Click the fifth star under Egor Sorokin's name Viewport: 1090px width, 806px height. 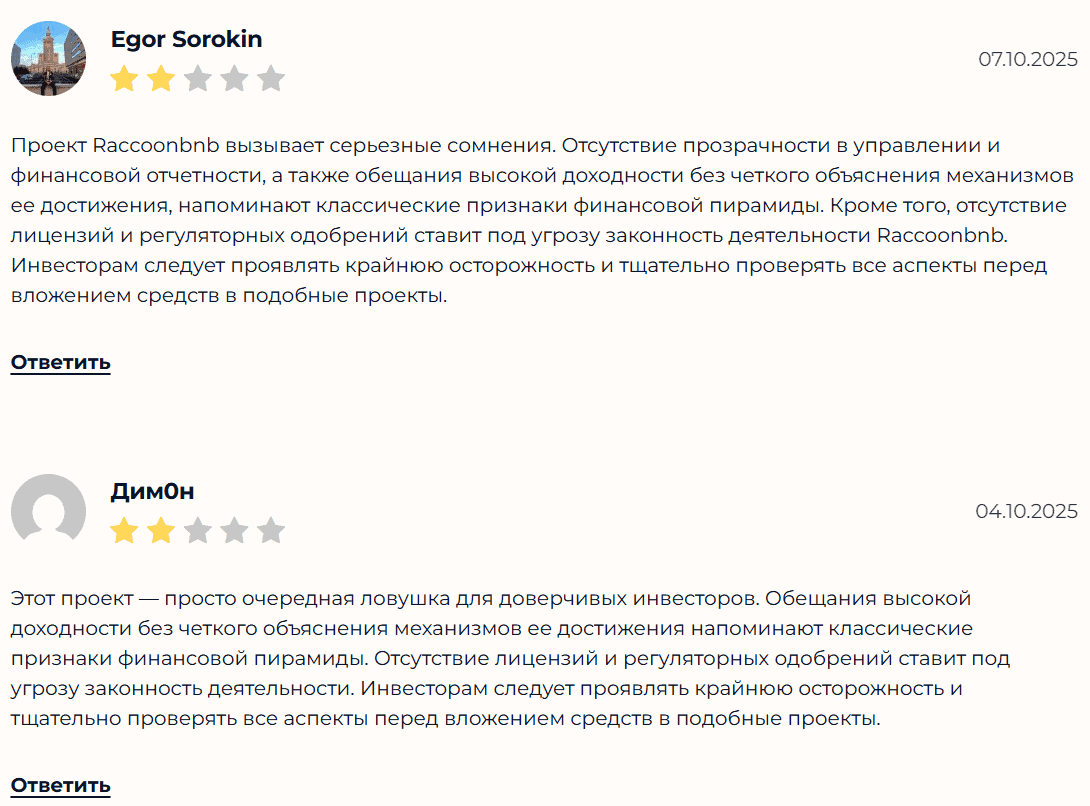coord(271,77)
